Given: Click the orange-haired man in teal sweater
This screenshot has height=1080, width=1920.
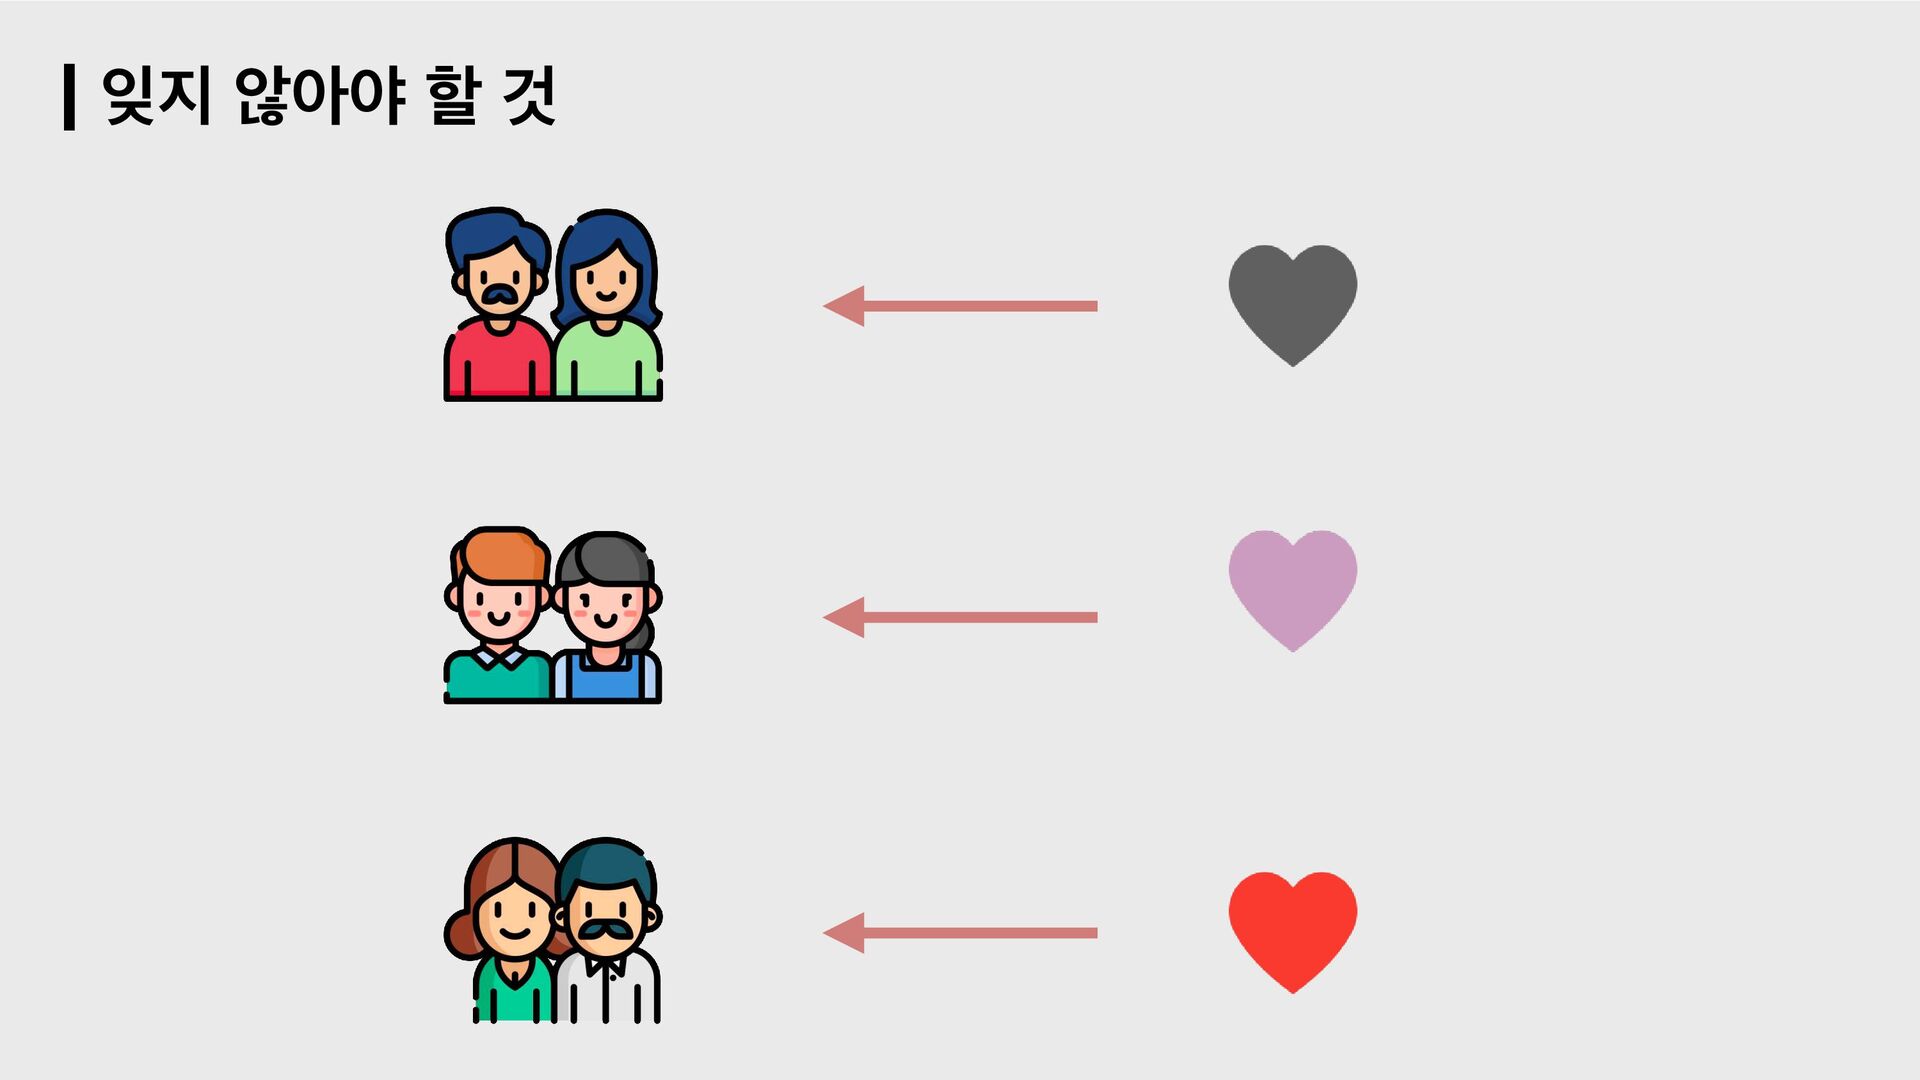Looking at the screenshot, I should point(498,615).
